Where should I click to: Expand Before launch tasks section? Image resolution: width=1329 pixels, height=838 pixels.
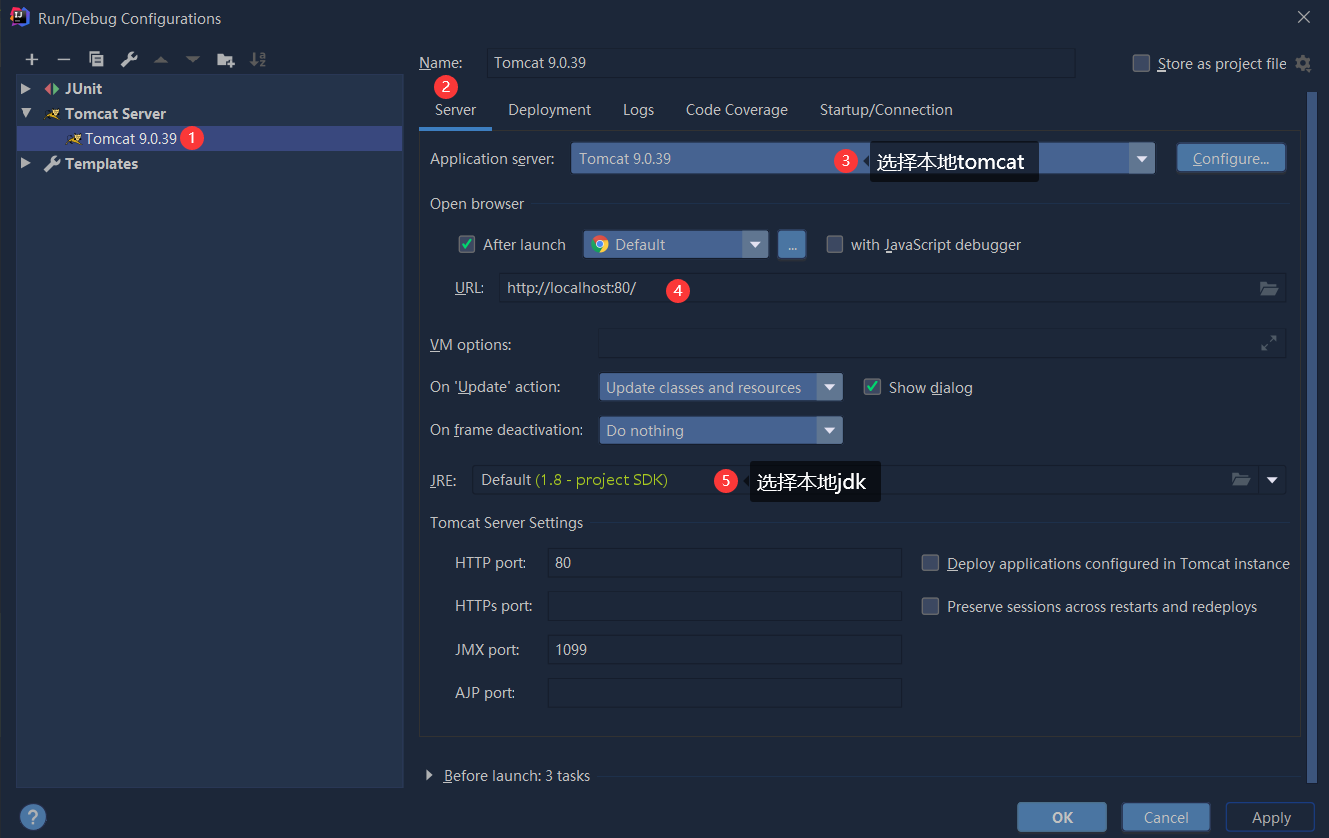[x=430, y=775]
